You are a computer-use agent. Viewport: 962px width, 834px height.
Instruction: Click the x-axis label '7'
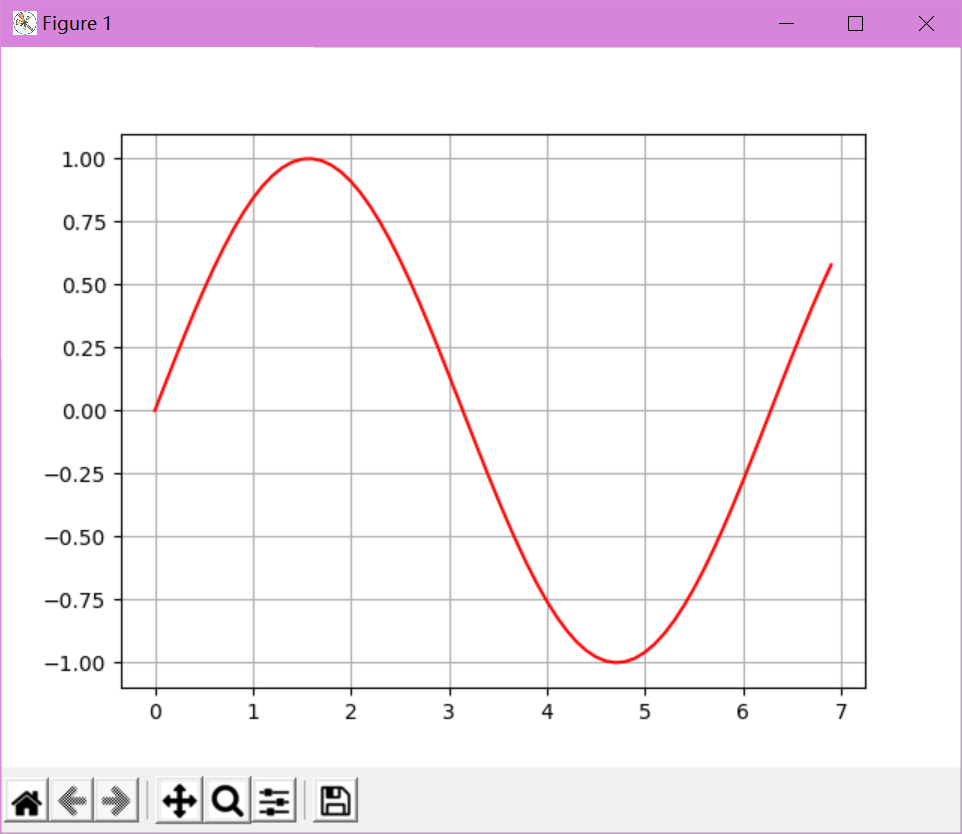pyautogui.click(x=841, y=712)
